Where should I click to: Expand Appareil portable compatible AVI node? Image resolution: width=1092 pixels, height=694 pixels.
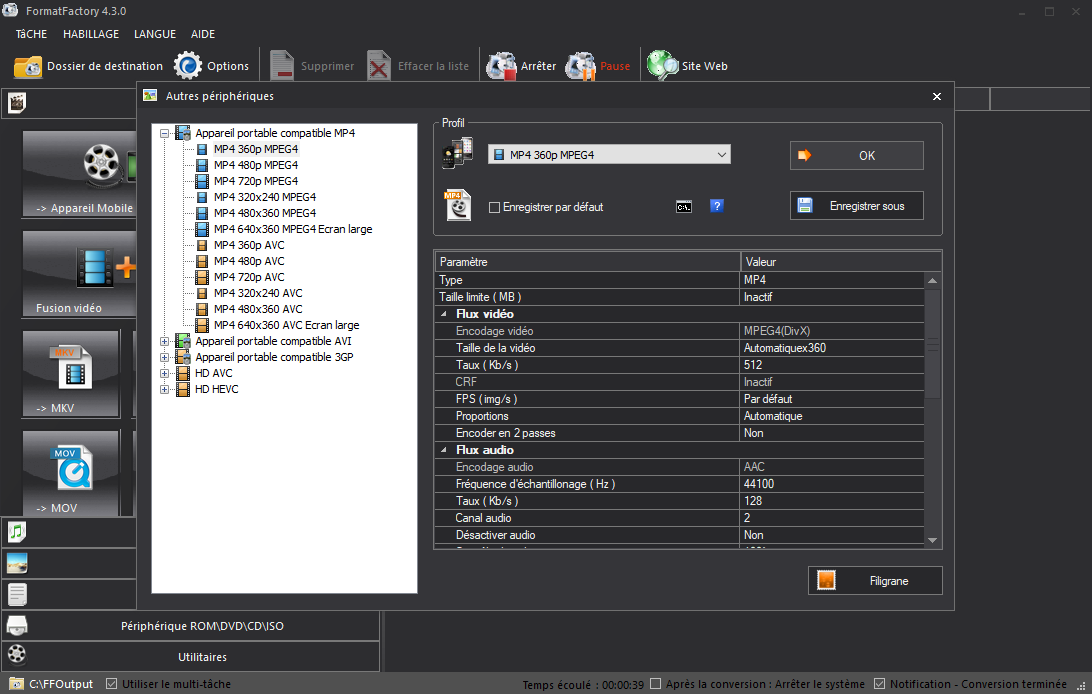(x=165, y=341)
